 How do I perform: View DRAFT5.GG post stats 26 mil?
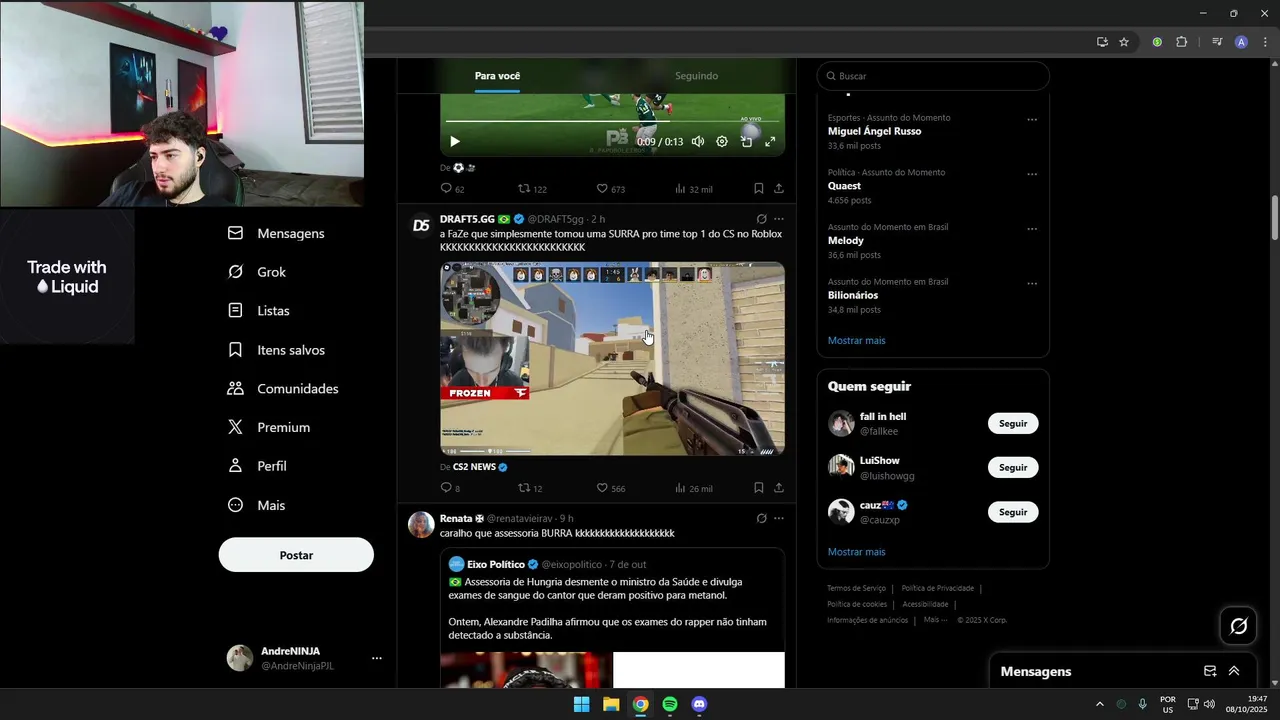click(x=693, y=488)
